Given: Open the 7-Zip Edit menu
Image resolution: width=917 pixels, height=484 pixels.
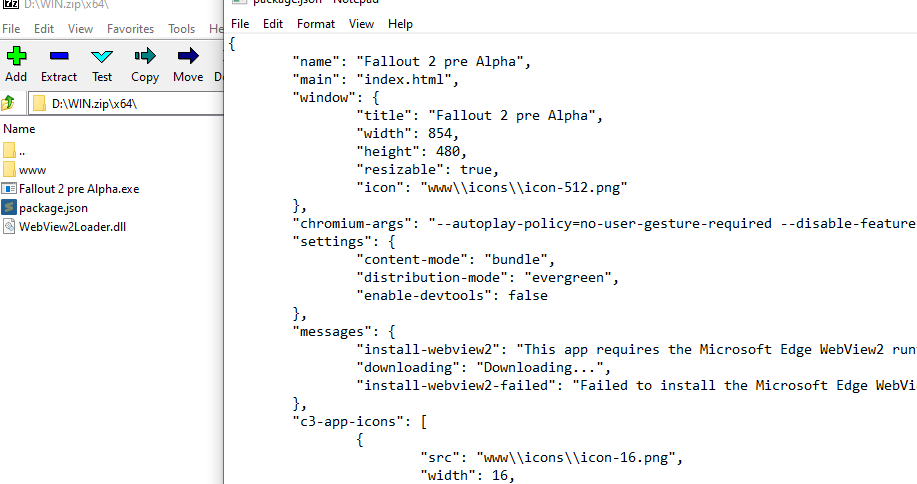Looking at the screenshot, I should 44,29.
